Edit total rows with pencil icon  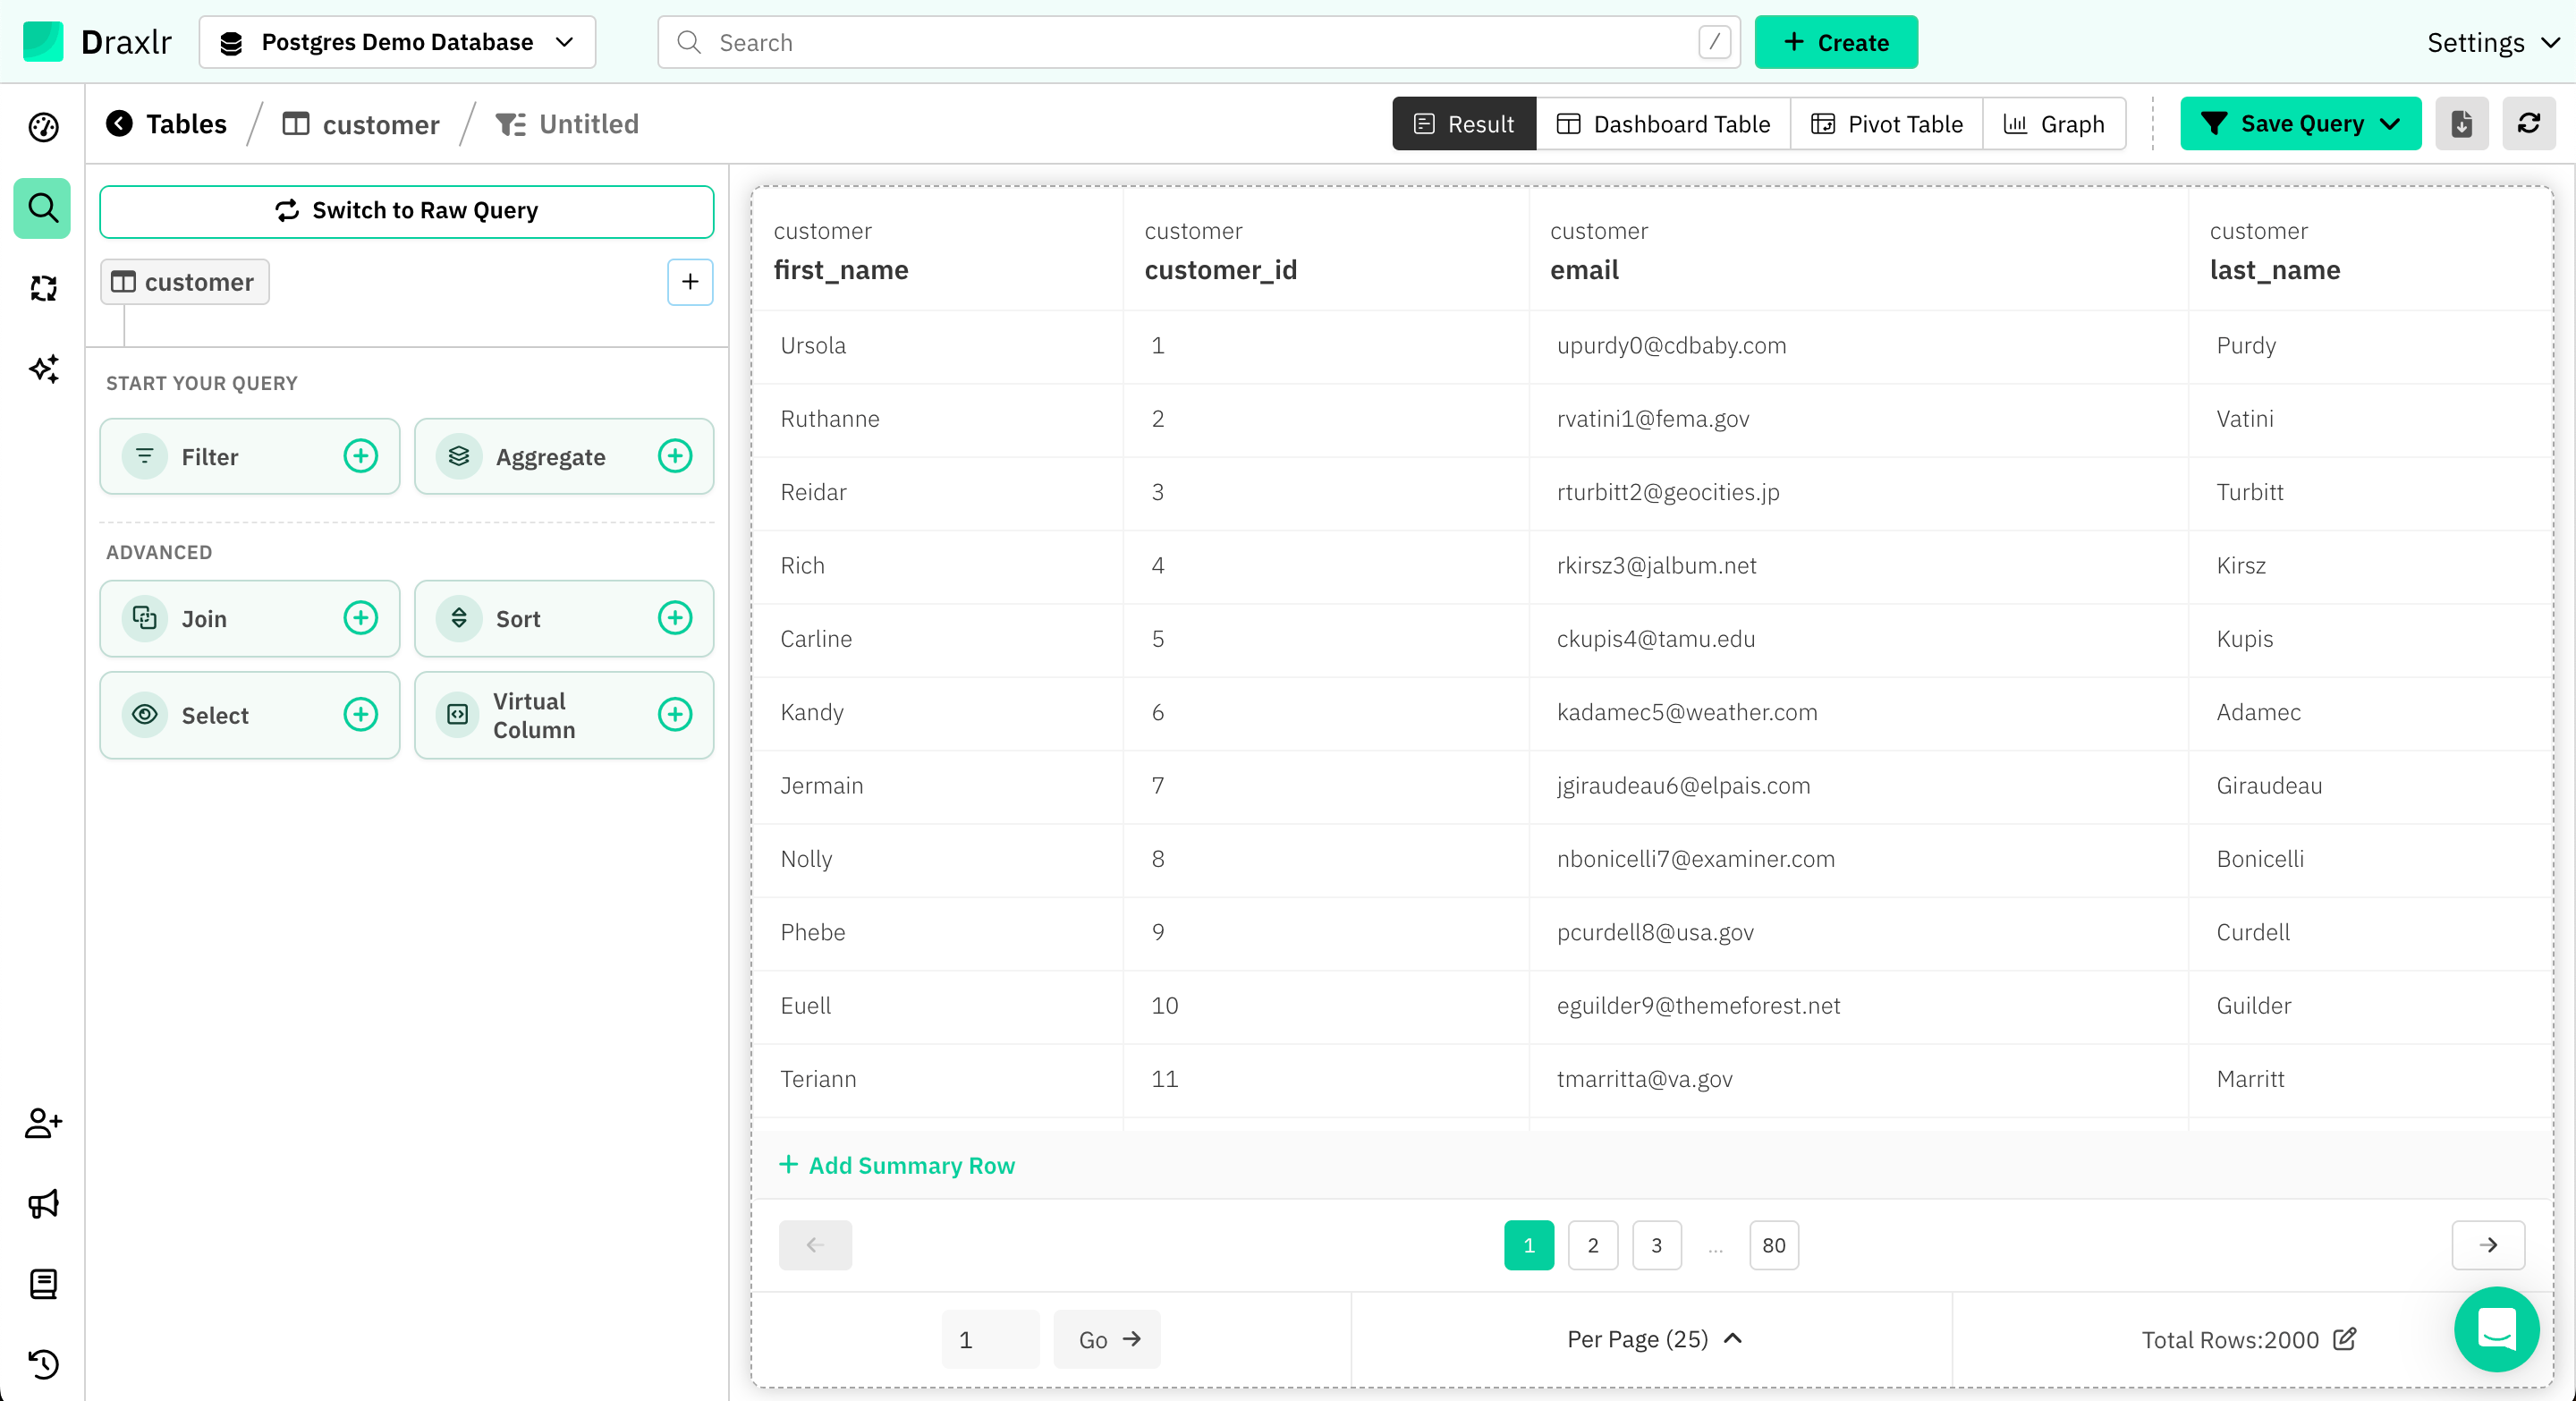tap(2344, 1339)
